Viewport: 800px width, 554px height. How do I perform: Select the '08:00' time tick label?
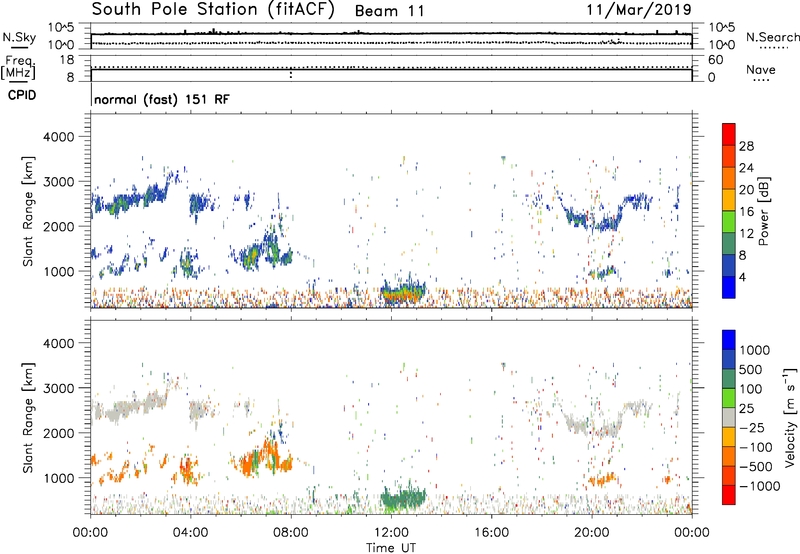(x=291, y=533)
